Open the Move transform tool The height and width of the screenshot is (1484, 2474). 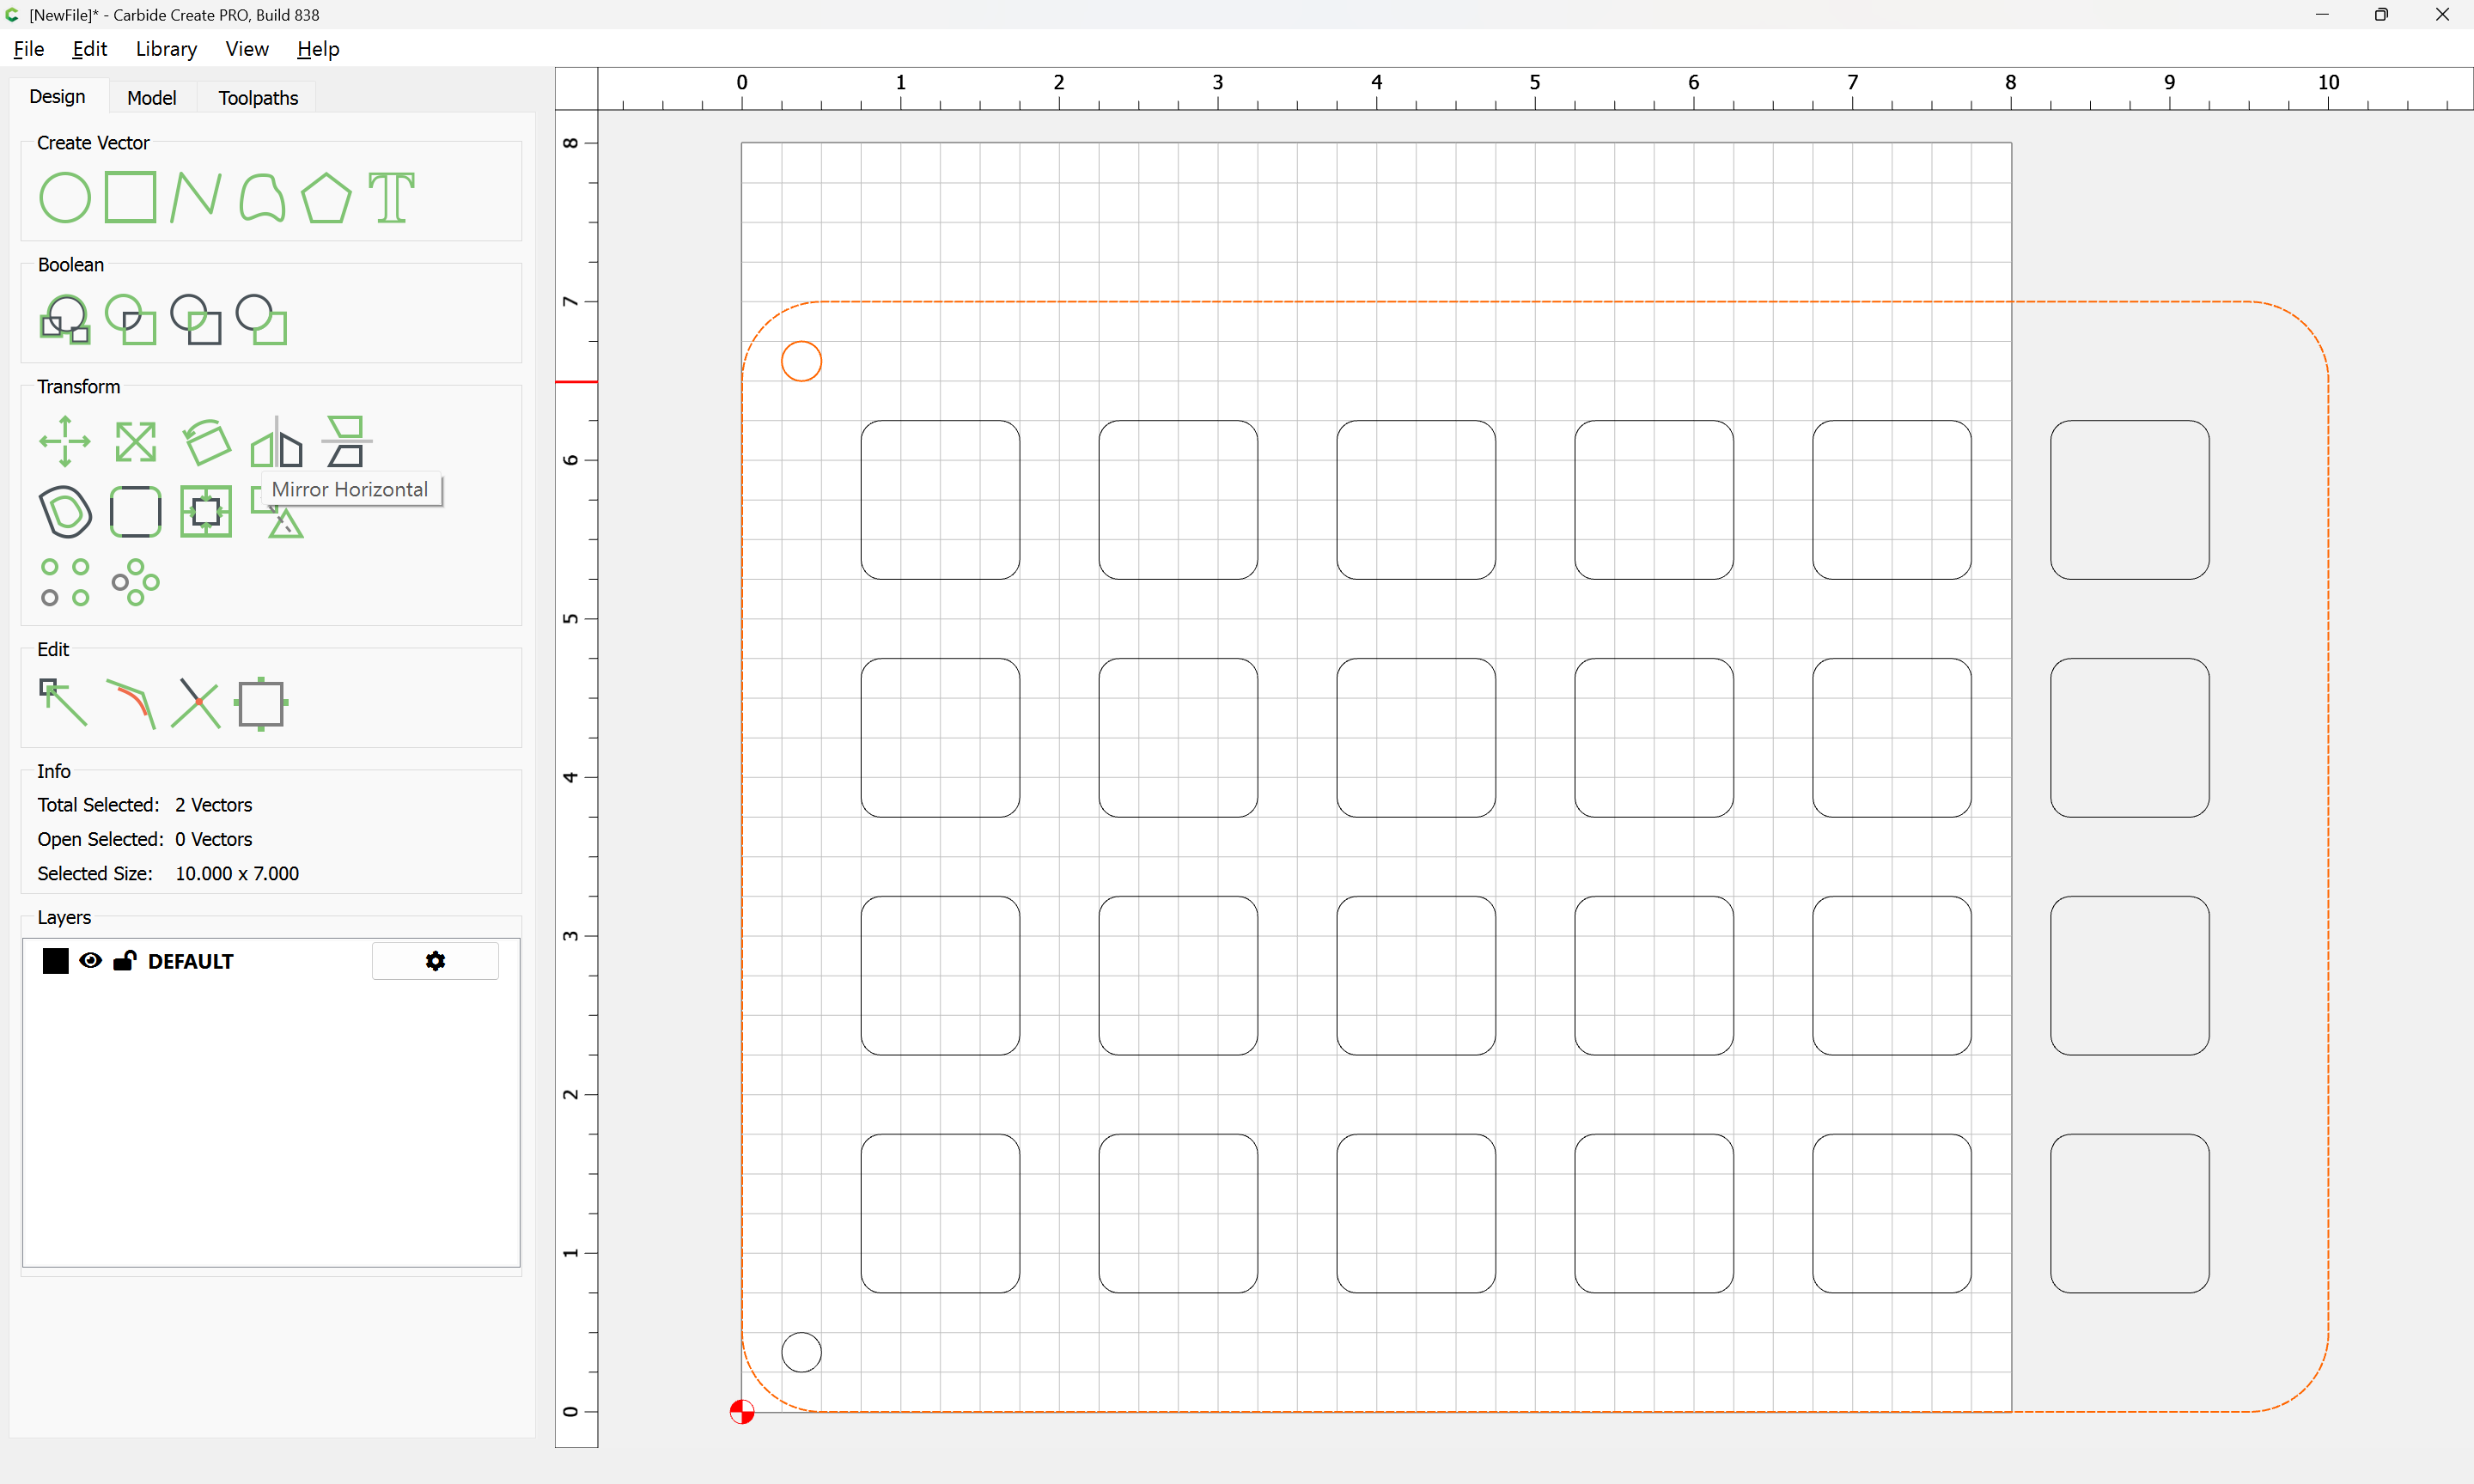65,441
